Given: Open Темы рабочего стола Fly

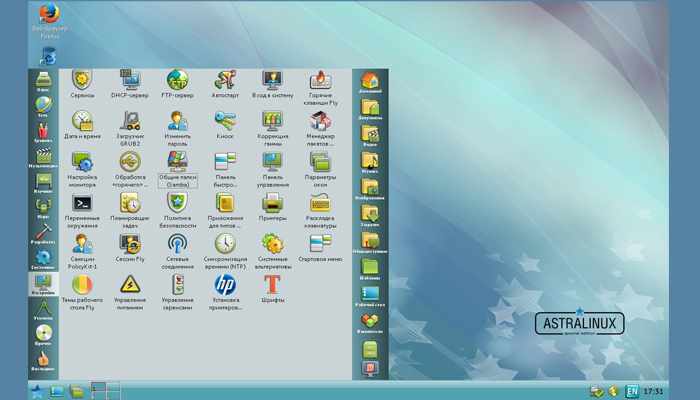Looking at the screenshot, I should point(82,292).
